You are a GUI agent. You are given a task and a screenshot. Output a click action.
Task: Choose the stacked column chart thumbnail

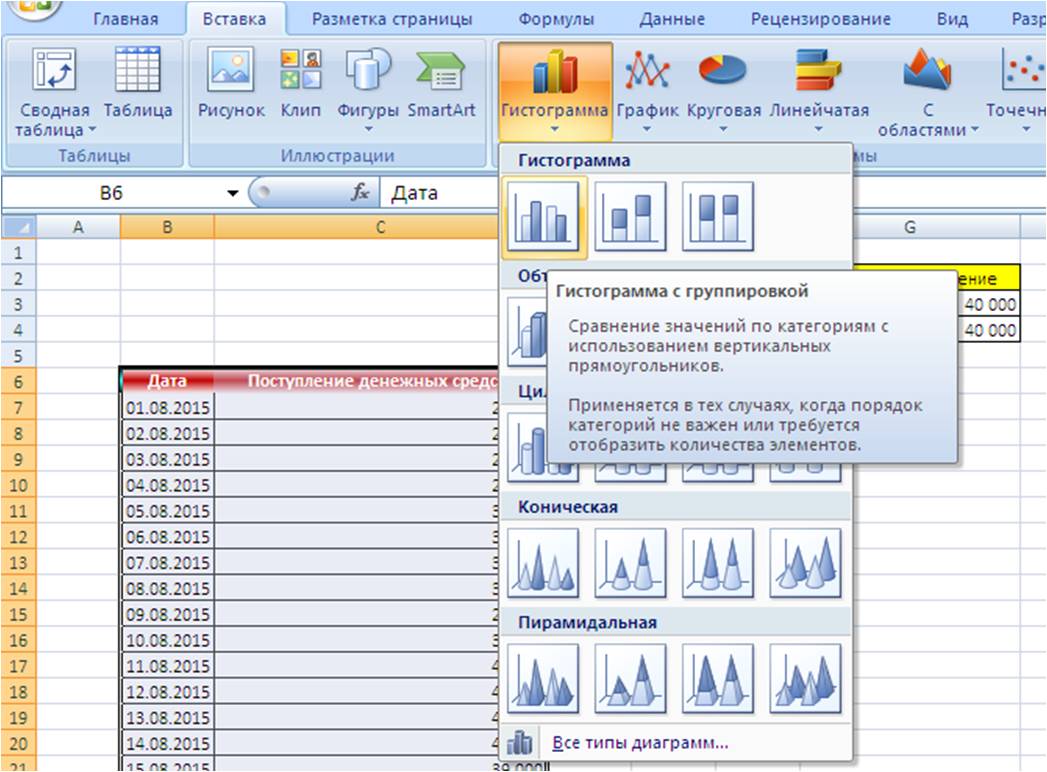pyautogui.click(x=630, y=215)
